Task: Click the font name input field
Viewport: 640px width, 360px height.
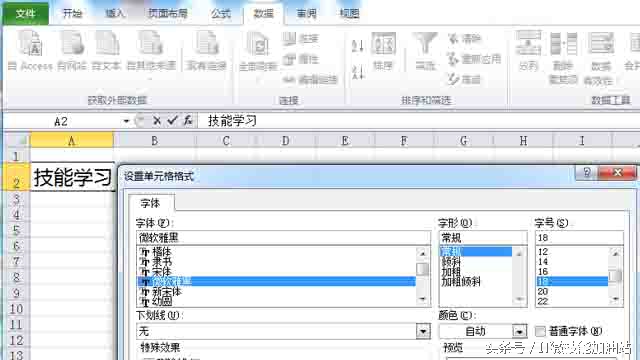Action: pyautogui.click(x=283, y=238)
